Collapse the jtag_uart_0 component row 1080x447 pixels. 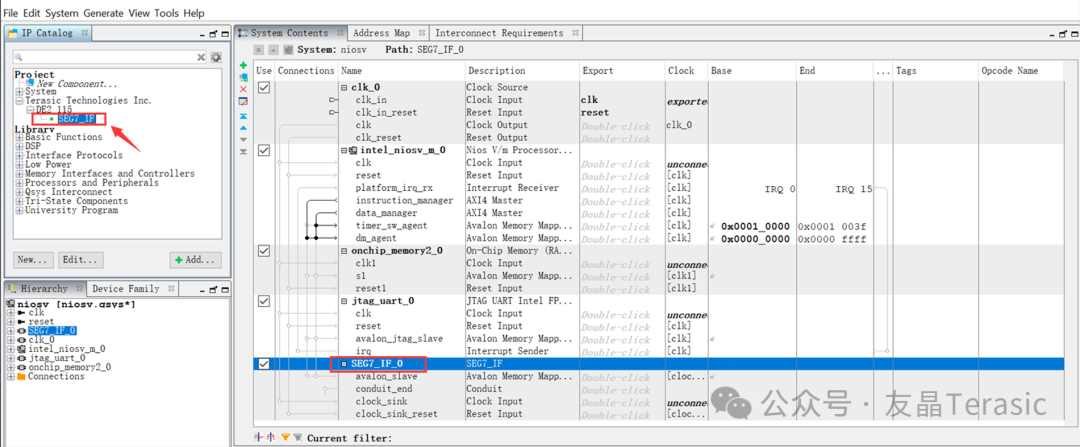coord(344,301)
